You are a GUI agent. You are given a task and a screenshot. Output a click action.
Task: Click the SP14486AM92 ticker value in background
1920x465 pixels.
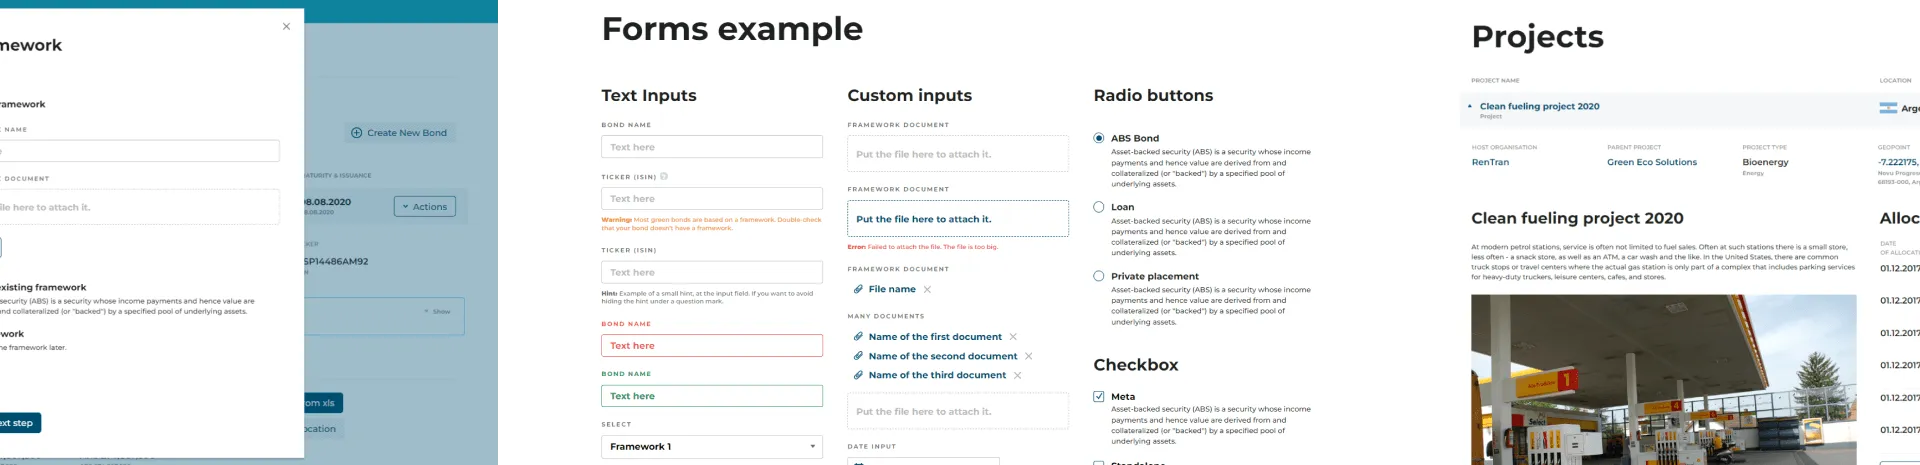(x=336, y=262)
